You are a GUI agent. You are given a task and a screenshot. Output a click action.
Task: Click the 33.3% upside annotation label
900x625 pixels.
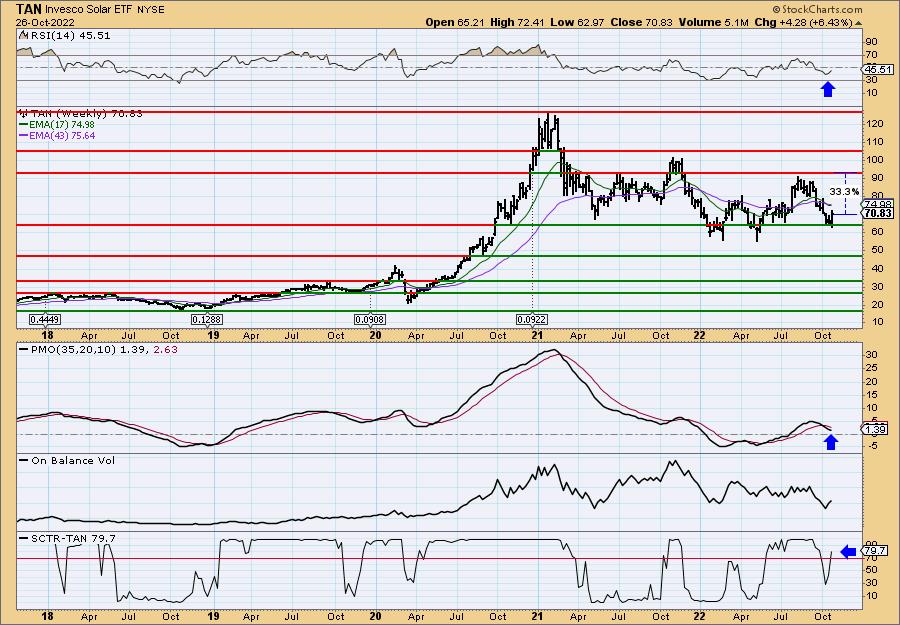point(844,191)
